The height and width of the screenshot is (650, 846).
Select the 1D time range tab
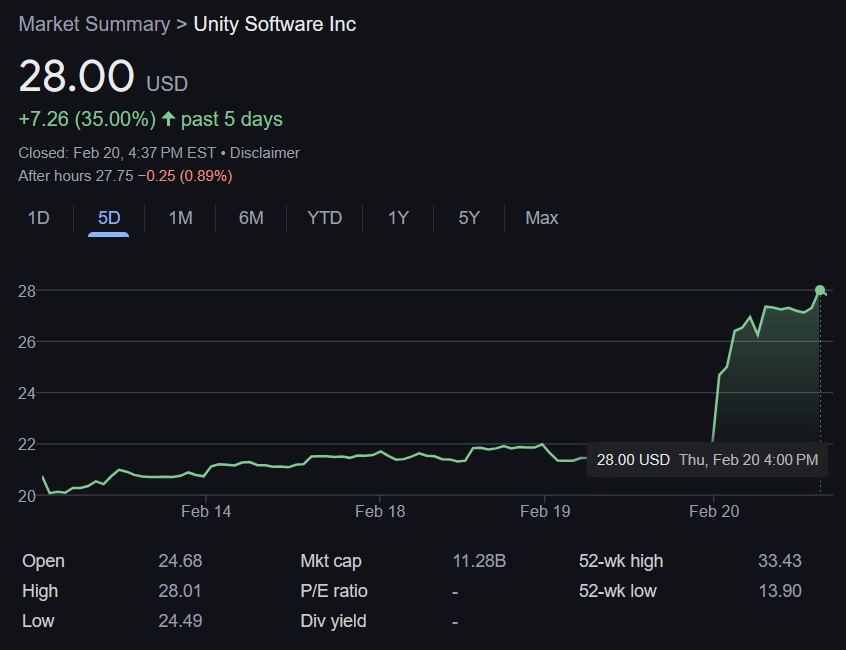(38, 218)
